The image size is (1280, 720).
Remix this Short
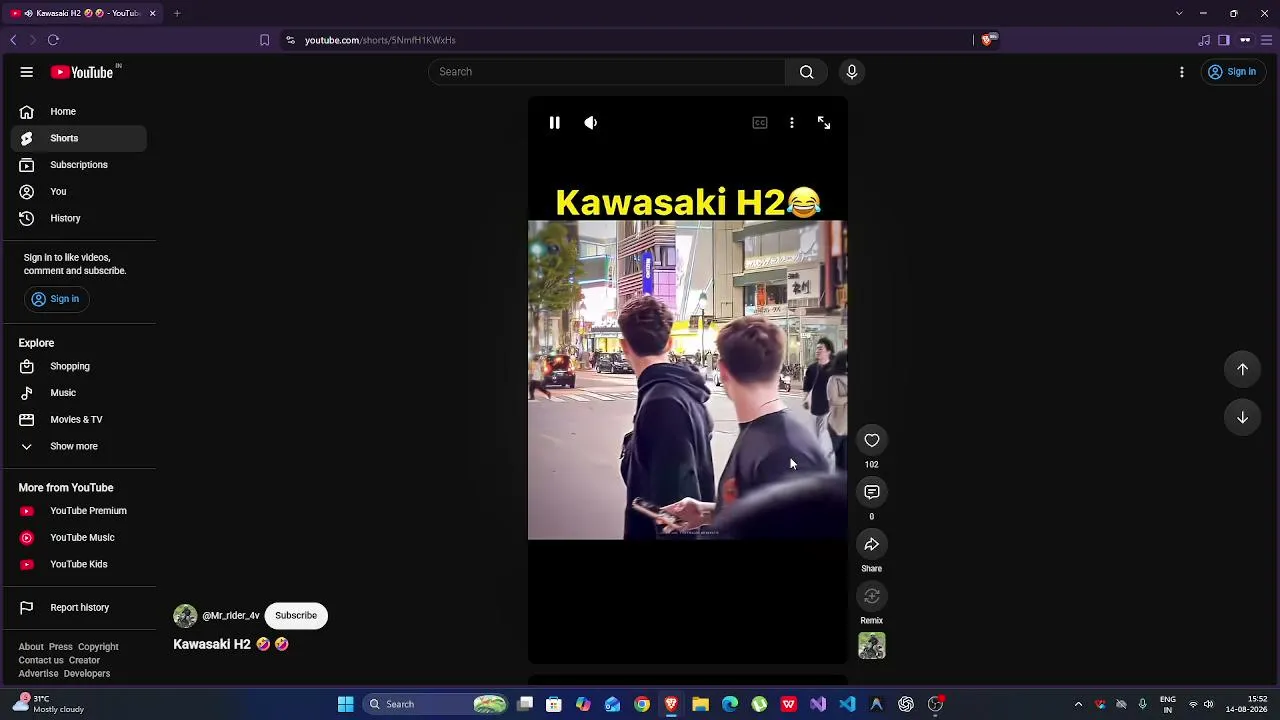[872, 597]
